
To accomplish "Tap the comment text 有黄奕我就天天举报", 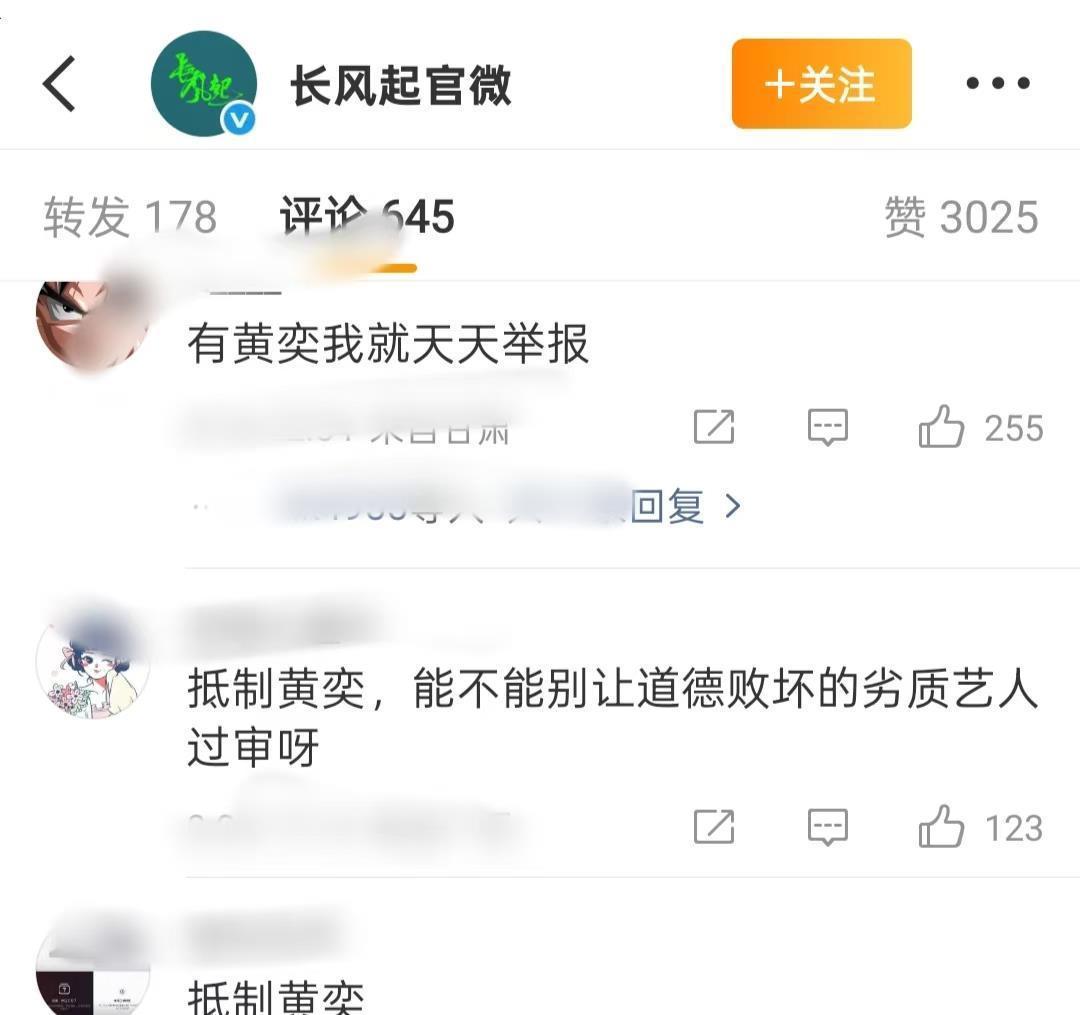I will click(388, 344).
